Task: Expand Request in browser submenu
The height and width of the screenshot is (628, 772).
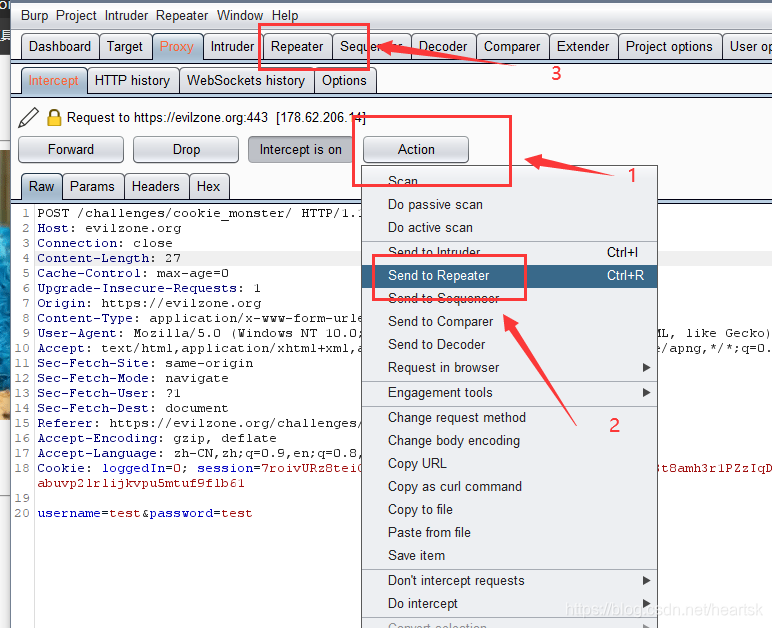Action: pos(510,368)
